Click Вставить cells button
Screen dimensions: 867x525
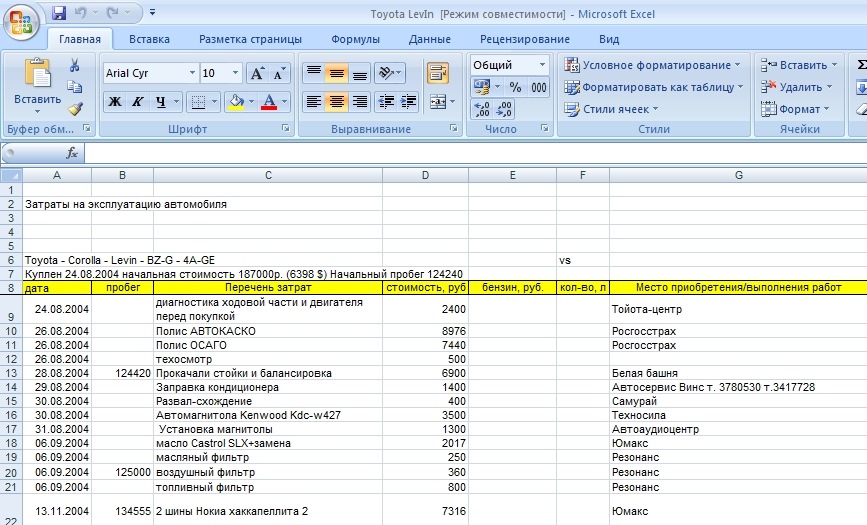click(798, 65)
